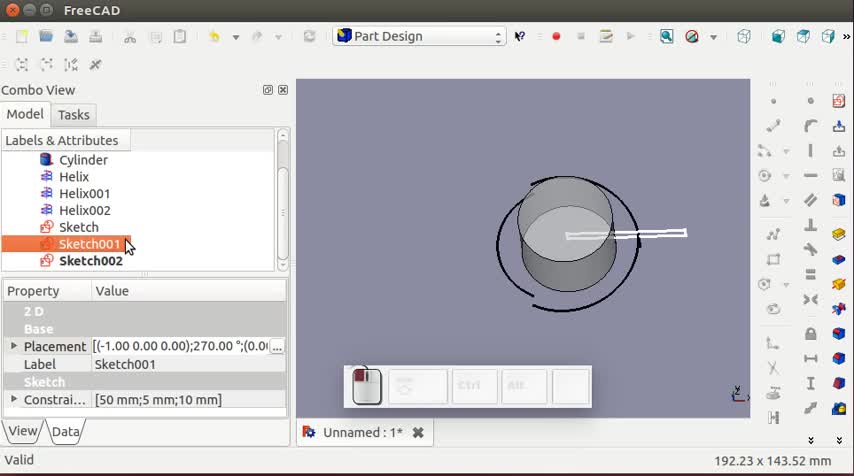The image size is (854, 476).
Task: Select Helix002 in the tree
Action: click(x=84, y=211)
